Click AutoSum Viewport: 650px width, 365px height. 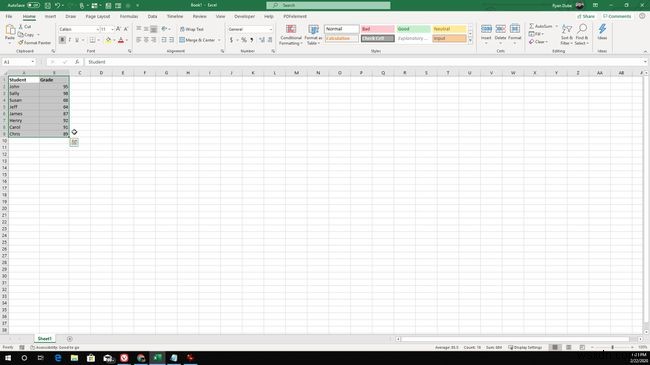pyautogui.click(x=541, y=26)
